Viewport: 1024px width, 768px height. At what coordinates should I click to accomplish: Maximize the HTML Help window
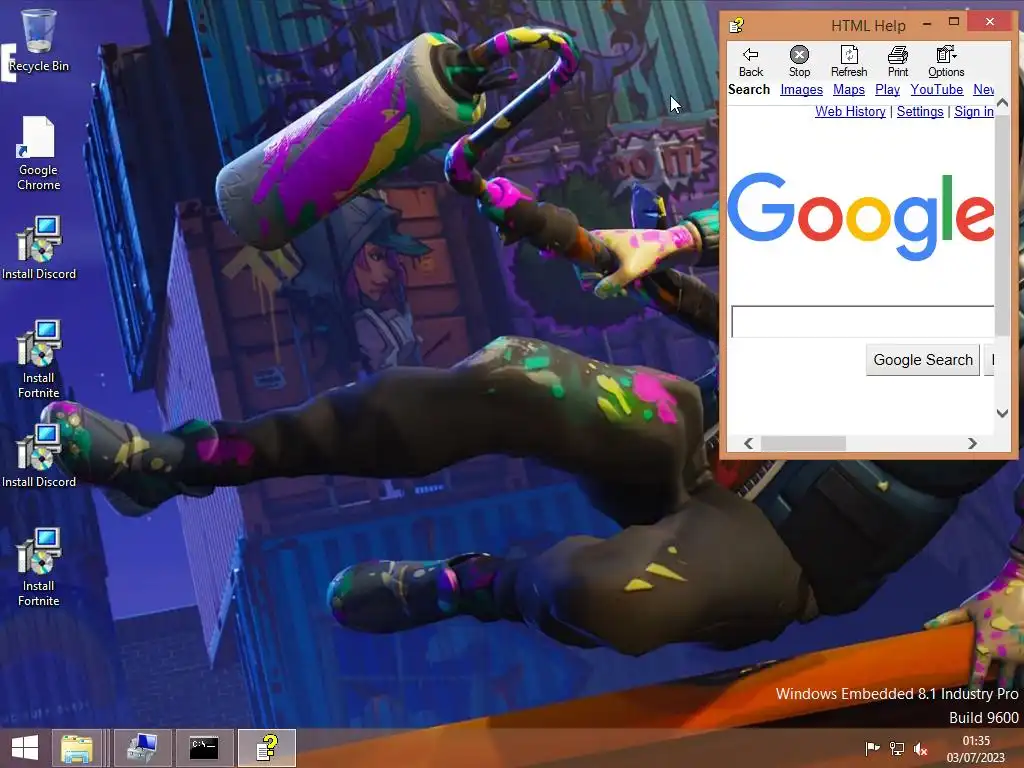click(x=953, y=22)
